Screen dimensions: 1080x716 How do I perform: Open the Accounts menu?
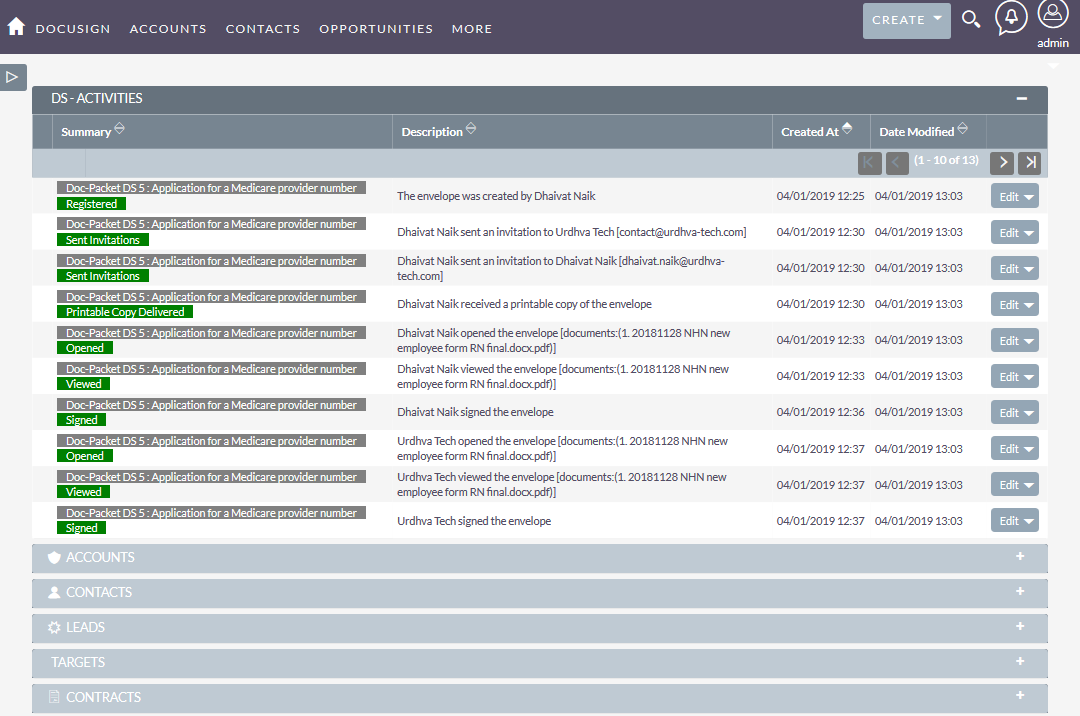[168, 29]
